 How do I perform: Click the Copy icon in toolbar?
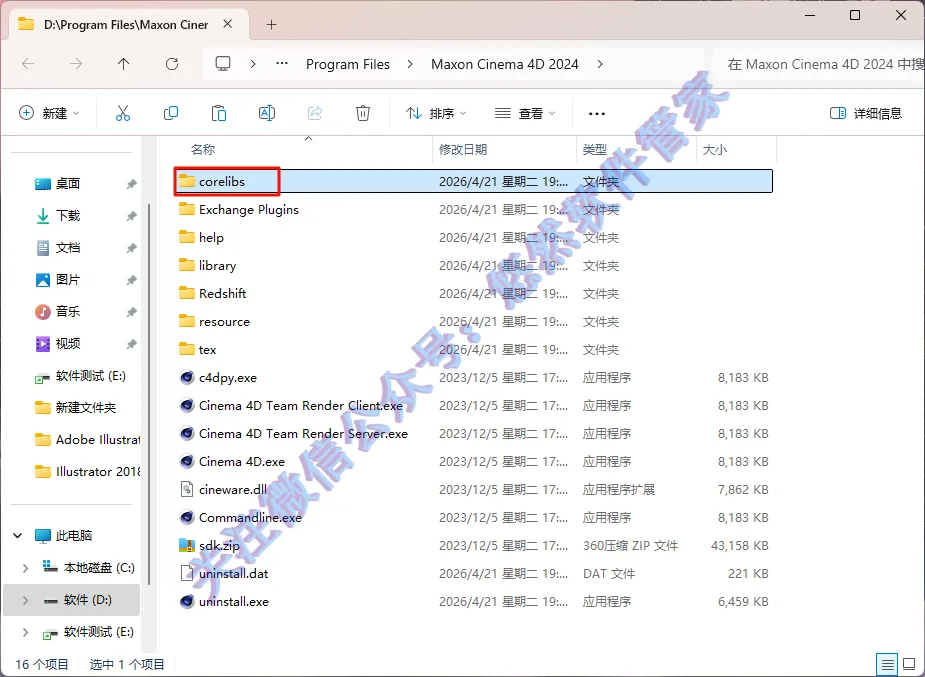pos(170,113)
